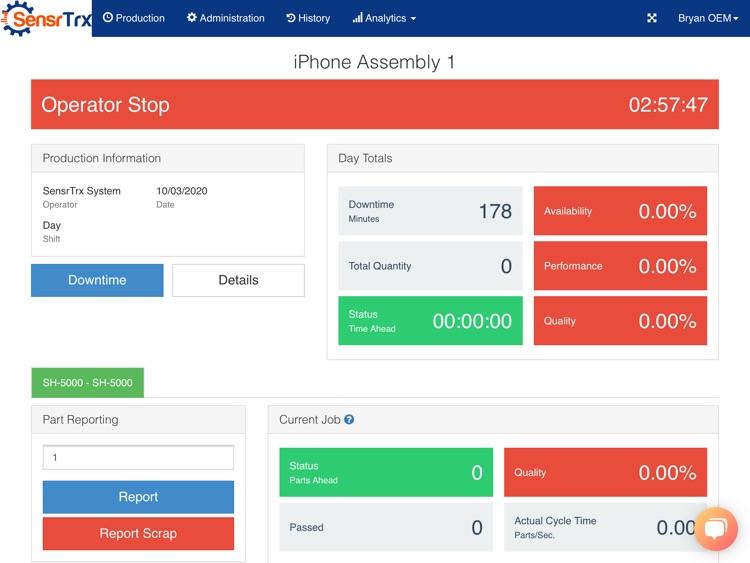Click the blue Report button
Image resolution: width=750 pixels, height=563 pixels.
138,497
